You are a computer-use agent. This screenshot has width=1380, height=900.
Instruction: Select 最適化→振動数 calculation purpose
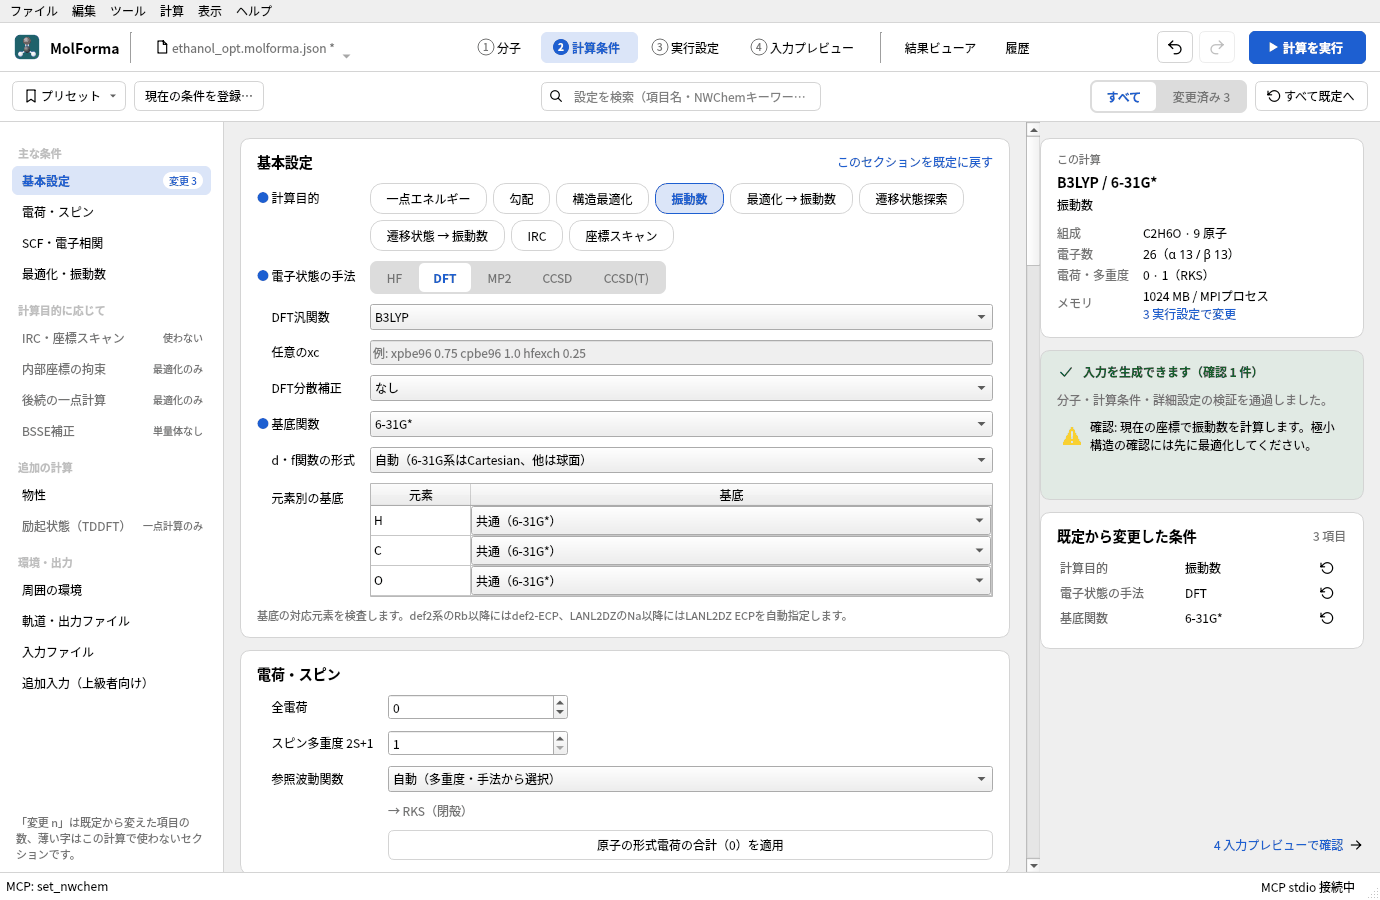(x=791, y=199)
